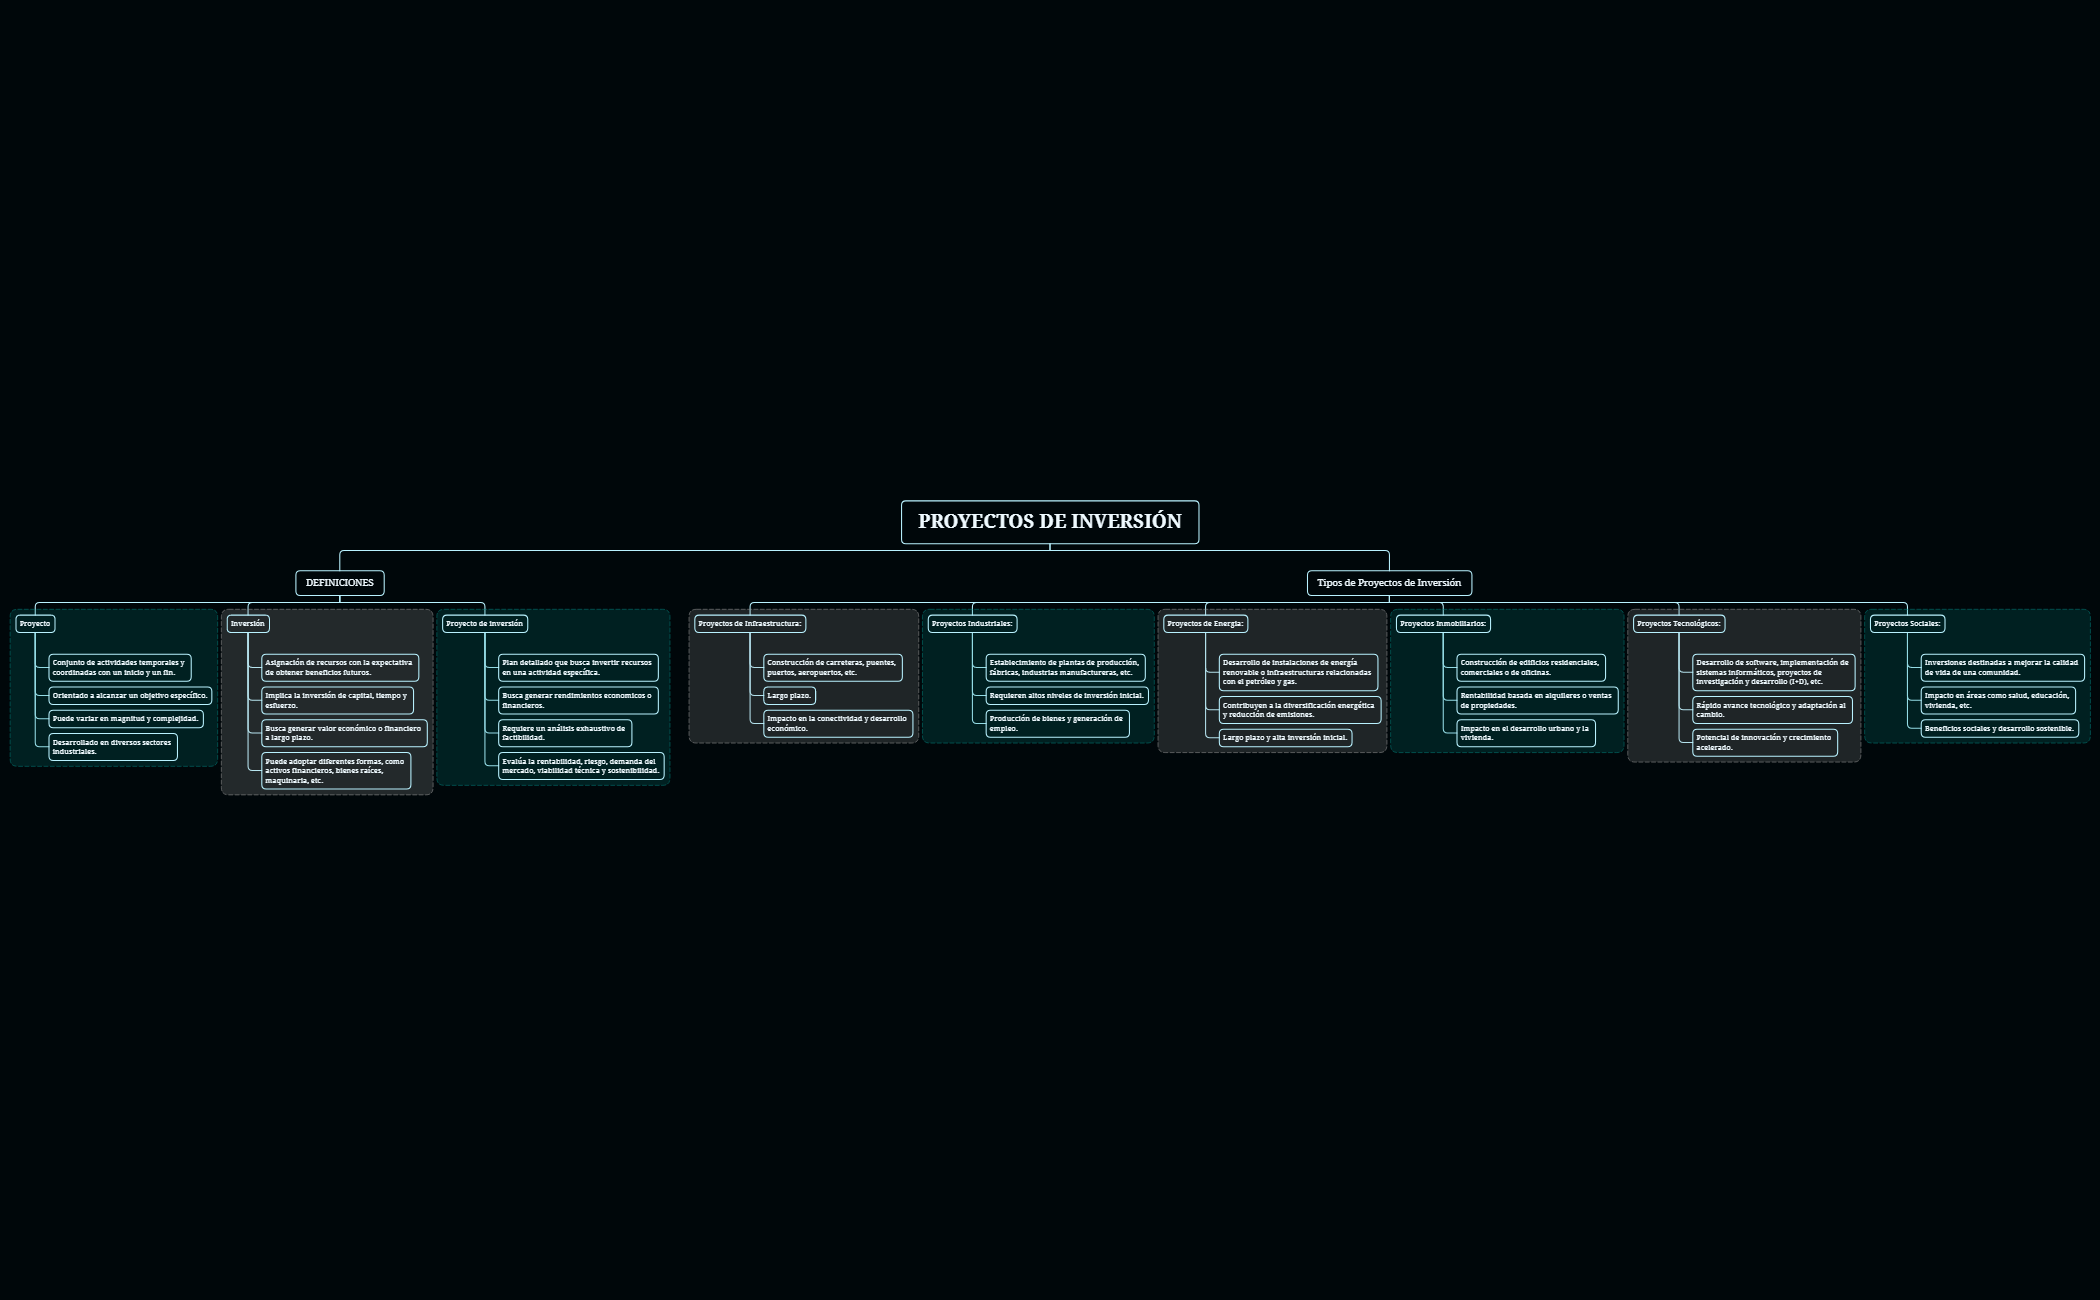This screenshot has height=1300, width=2100.
Task: Click 'Beneficios sociales y desarrollo sostenible' node
Action: click(1998, 729)
